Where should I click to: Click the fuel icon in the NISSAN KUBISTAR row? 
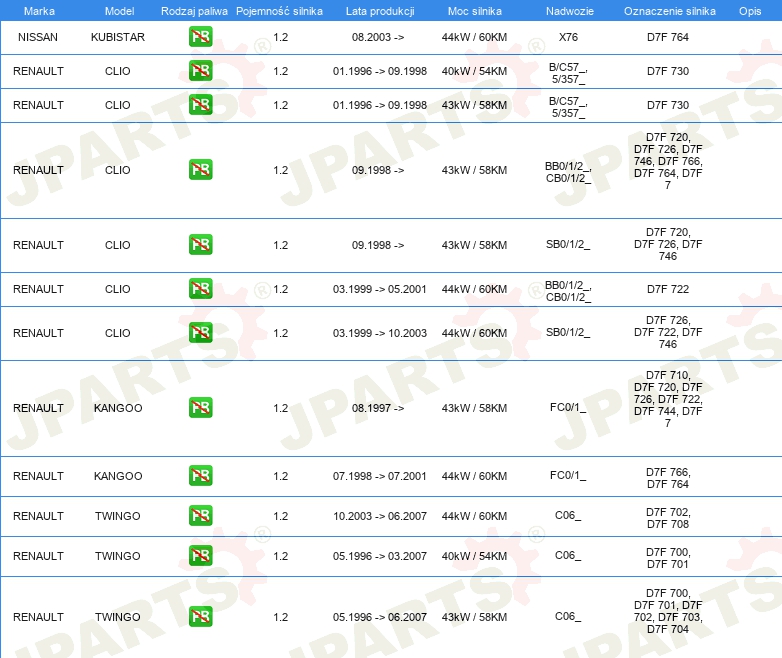[200, 36]
